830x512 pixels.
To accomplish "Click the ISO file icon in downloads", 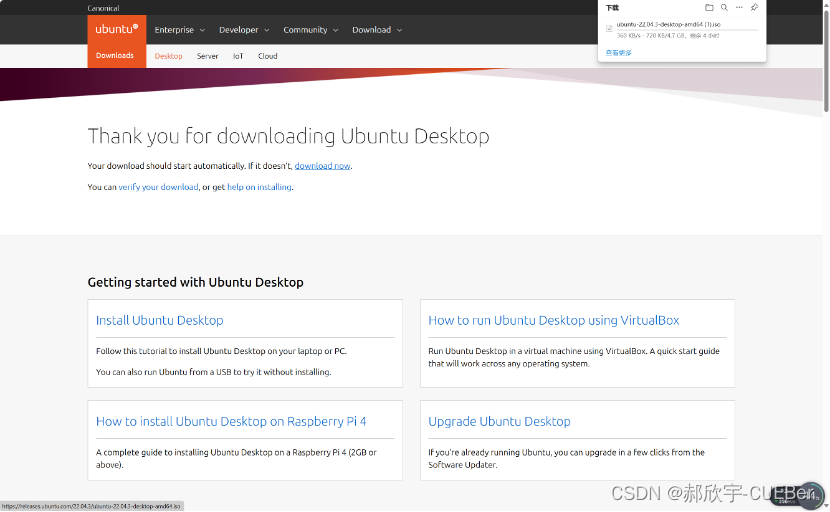I will tap(609, 28).
